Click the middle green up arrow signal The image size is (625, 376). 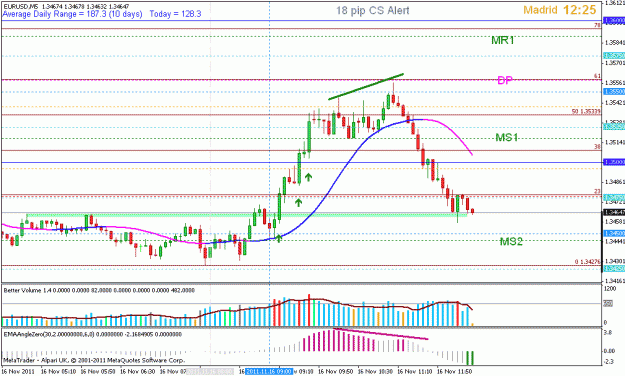298,203
